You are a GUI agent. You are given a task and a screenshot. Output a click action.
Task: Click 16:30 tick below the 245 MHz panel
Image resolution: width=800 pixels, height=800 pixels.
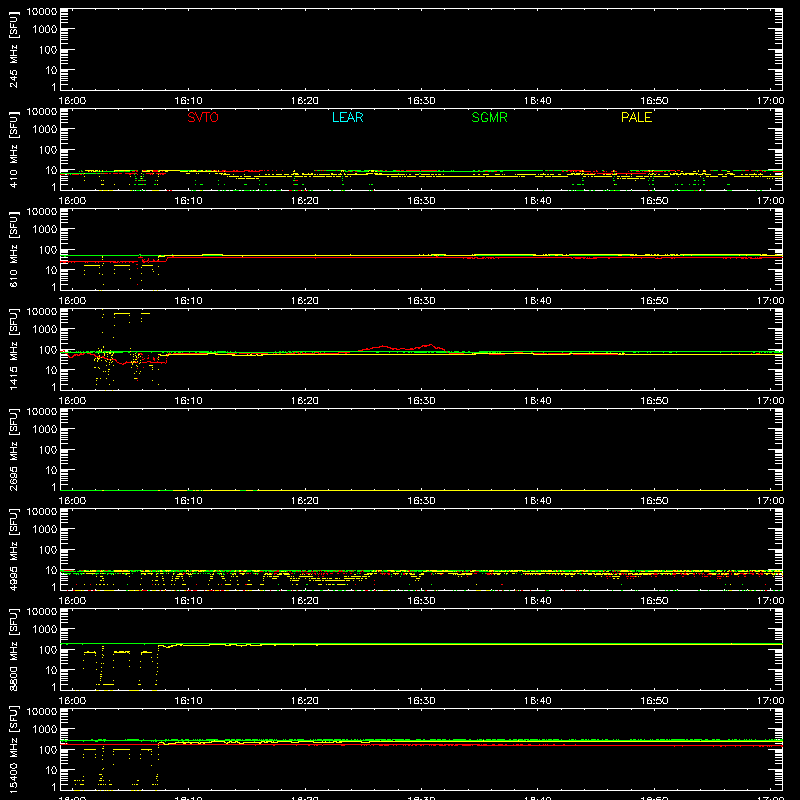(x=421, y=101)
